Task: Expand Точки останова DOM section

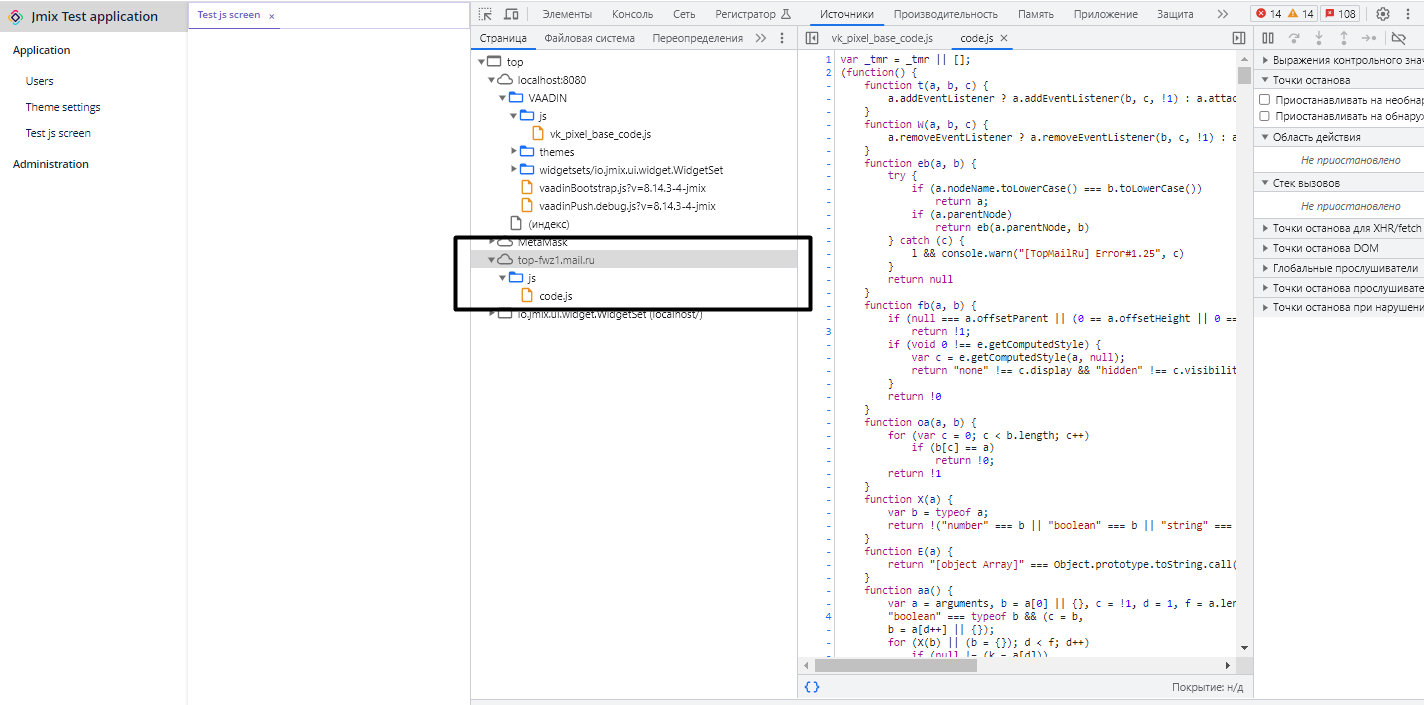Action: [x=1339, y=248]
